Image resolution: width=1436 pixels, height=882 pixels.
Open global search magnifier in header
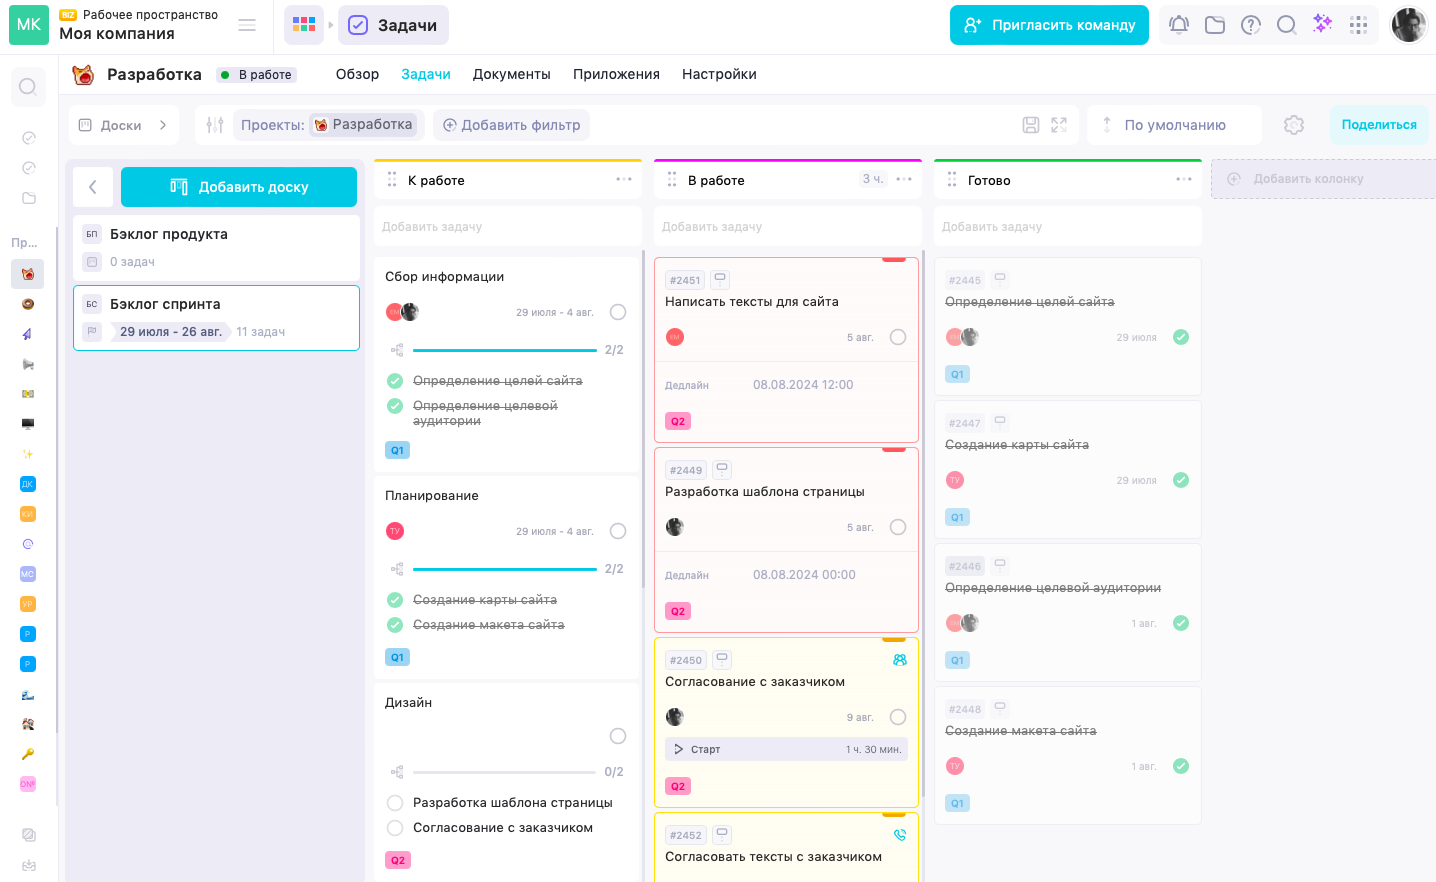point(1287,25)
